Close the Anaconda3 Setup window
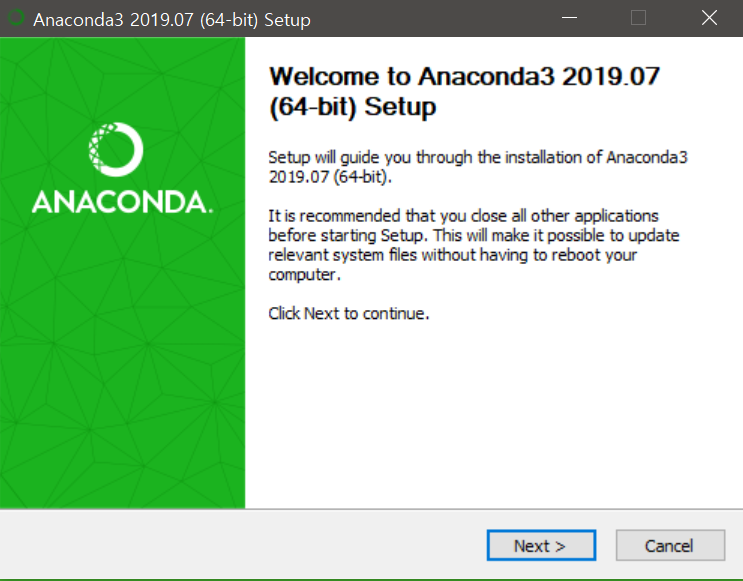 coord(709,19)
